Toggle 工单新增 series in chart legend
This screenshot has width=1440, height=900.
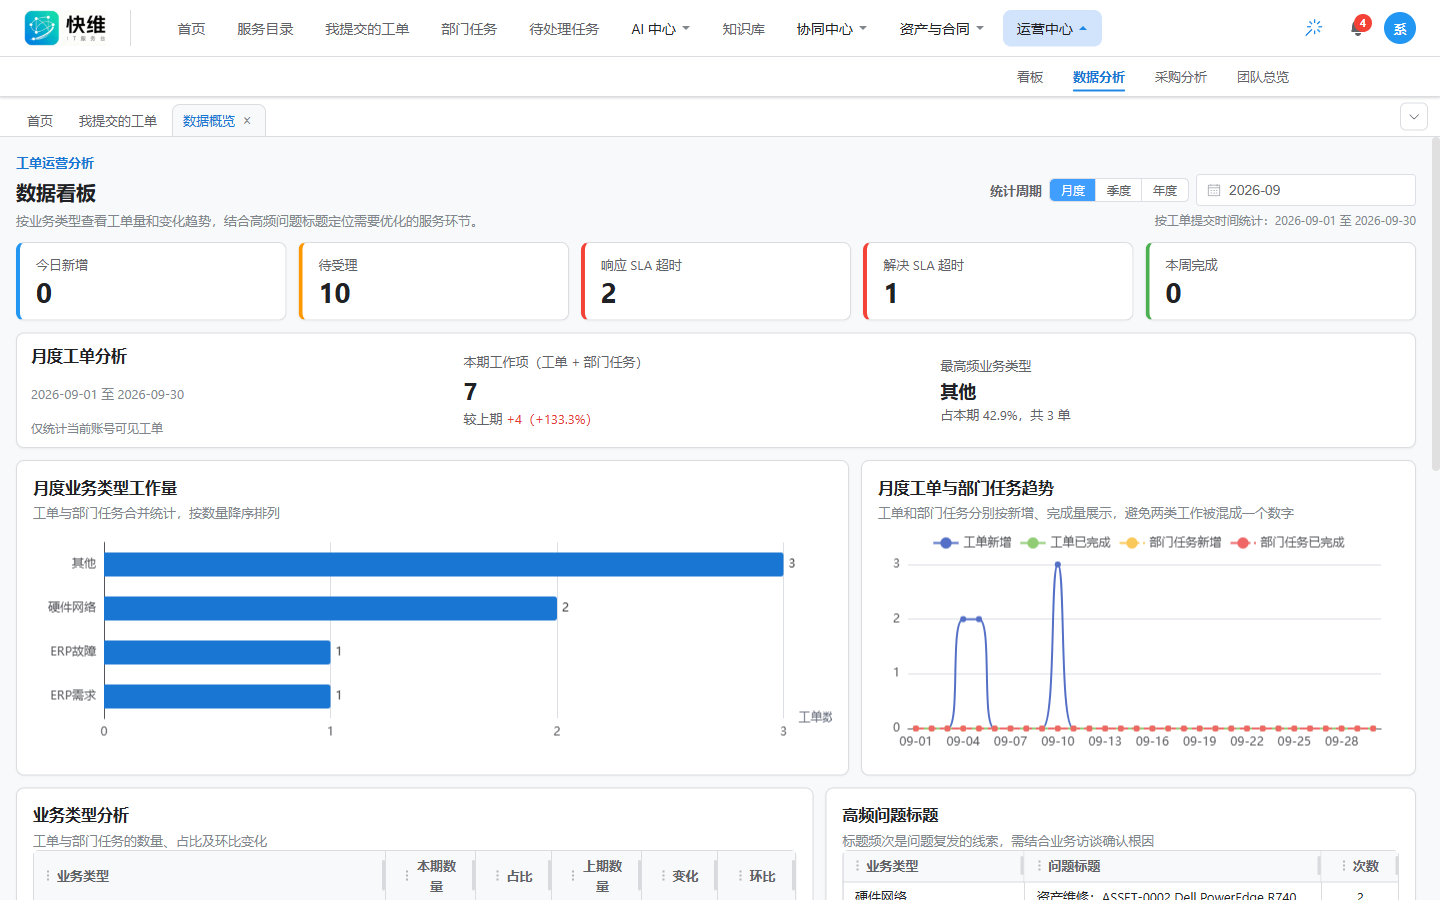972,542
